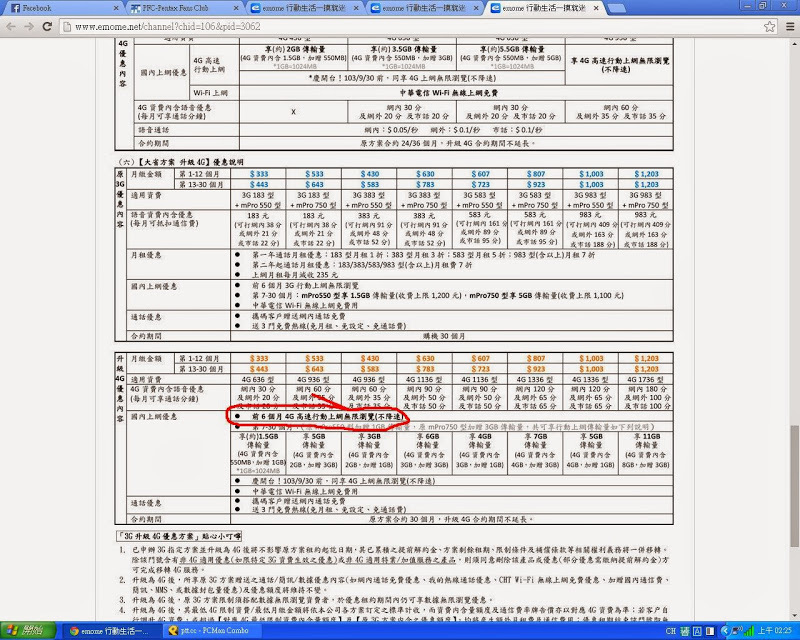Click the scrollbar up arrow

click(795, 43)
